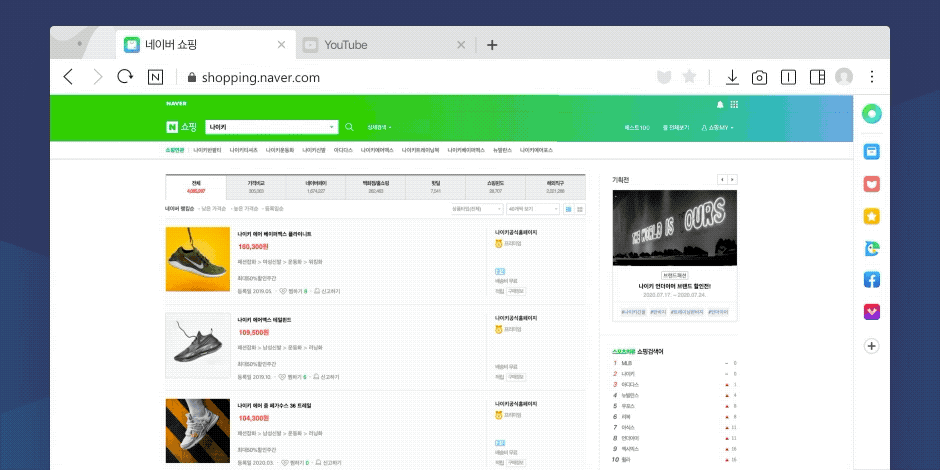Capture the screen with the camera icon
This screenshot has width=940, height=470.
coord(760,77)
